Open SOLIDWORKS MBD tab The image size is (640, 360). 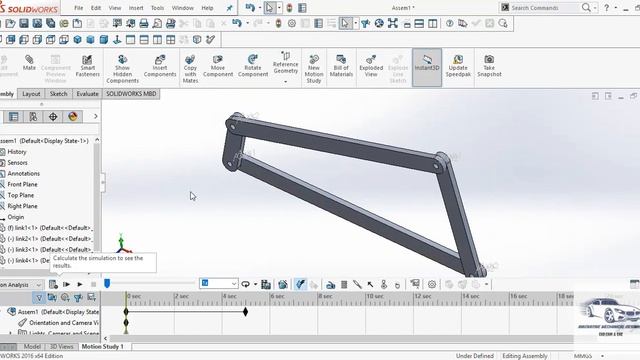[x=131, y=94]
